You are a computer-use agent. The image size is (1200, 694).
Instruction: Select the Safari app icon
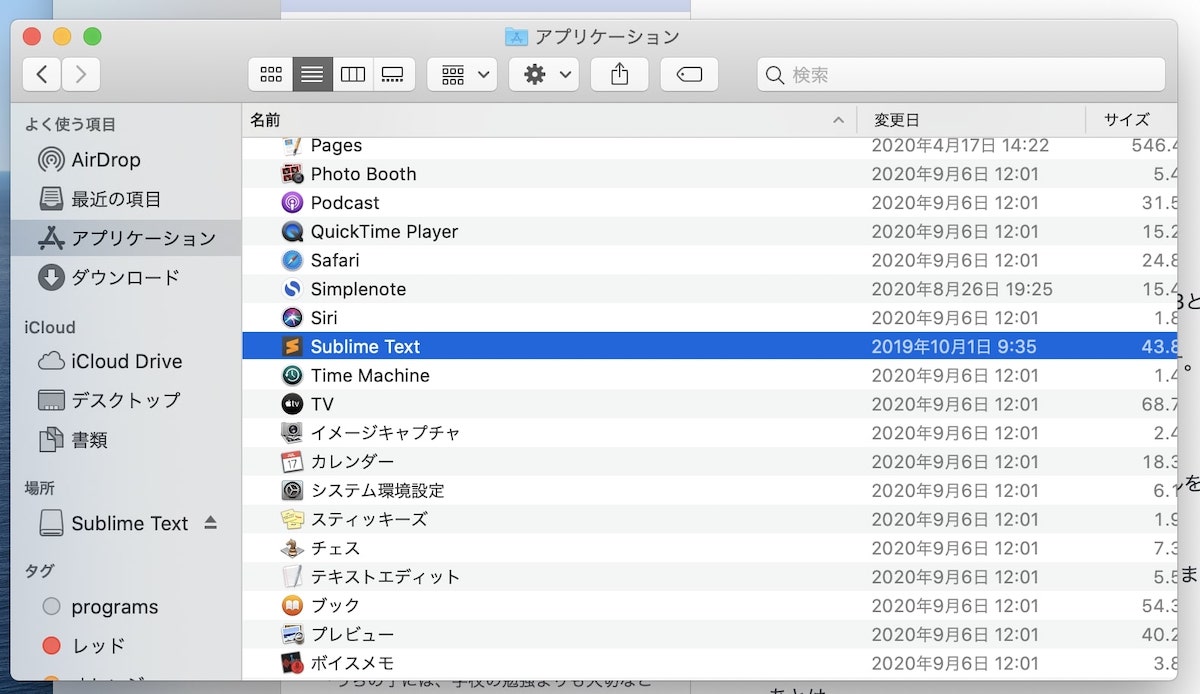[x=292, y=261]
